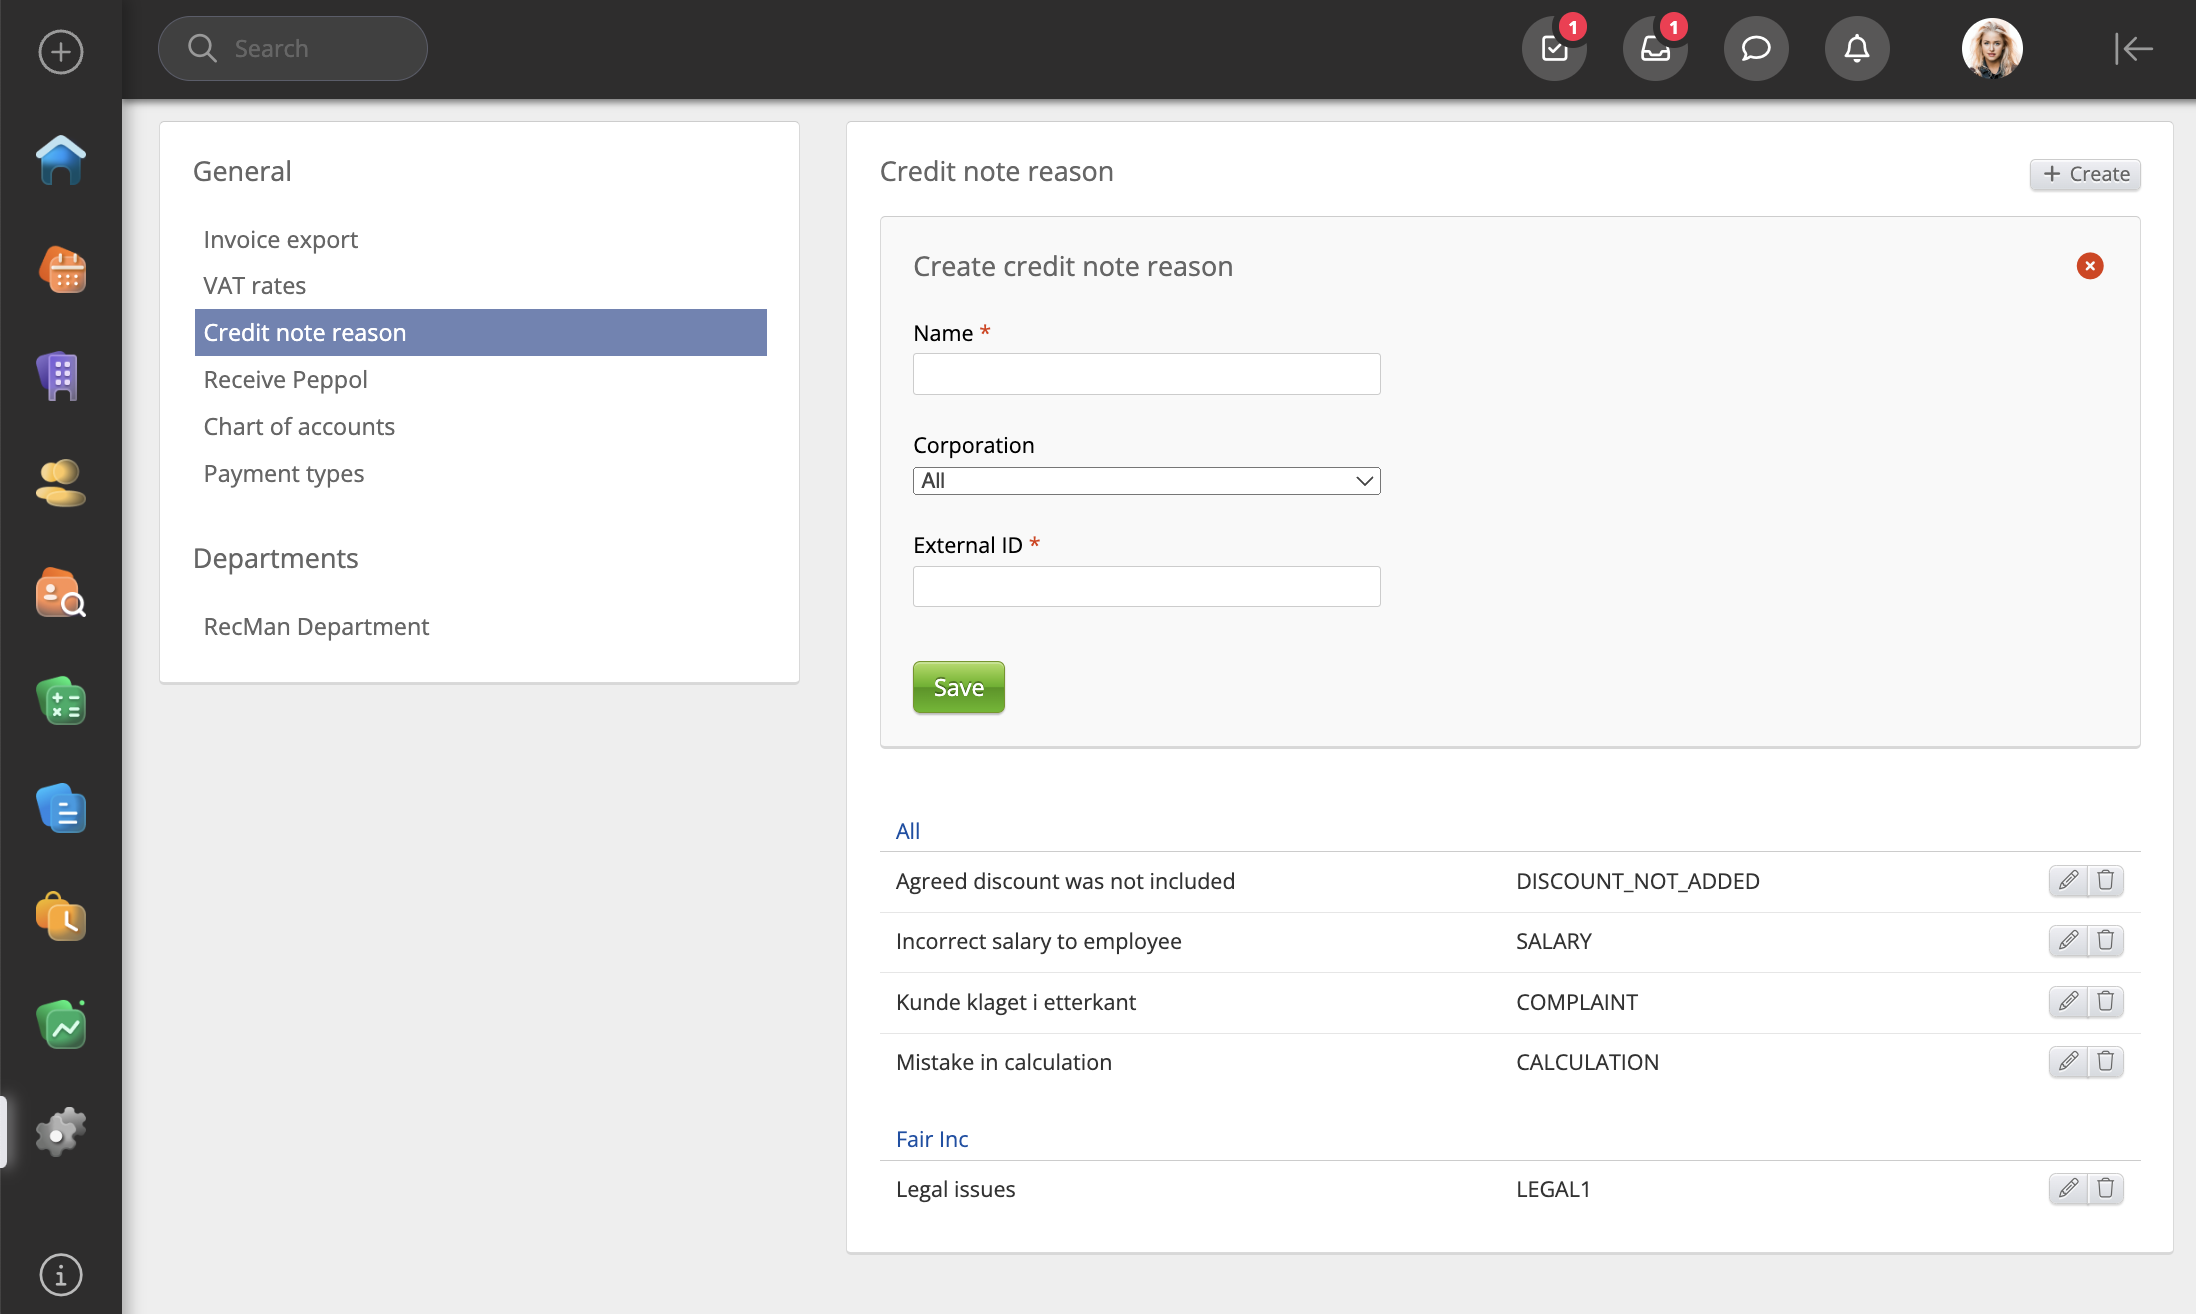This screenshot has width=2196, height=1314.
Task: Click the plus quick-add icon at top left
Action: pos(61,52)
